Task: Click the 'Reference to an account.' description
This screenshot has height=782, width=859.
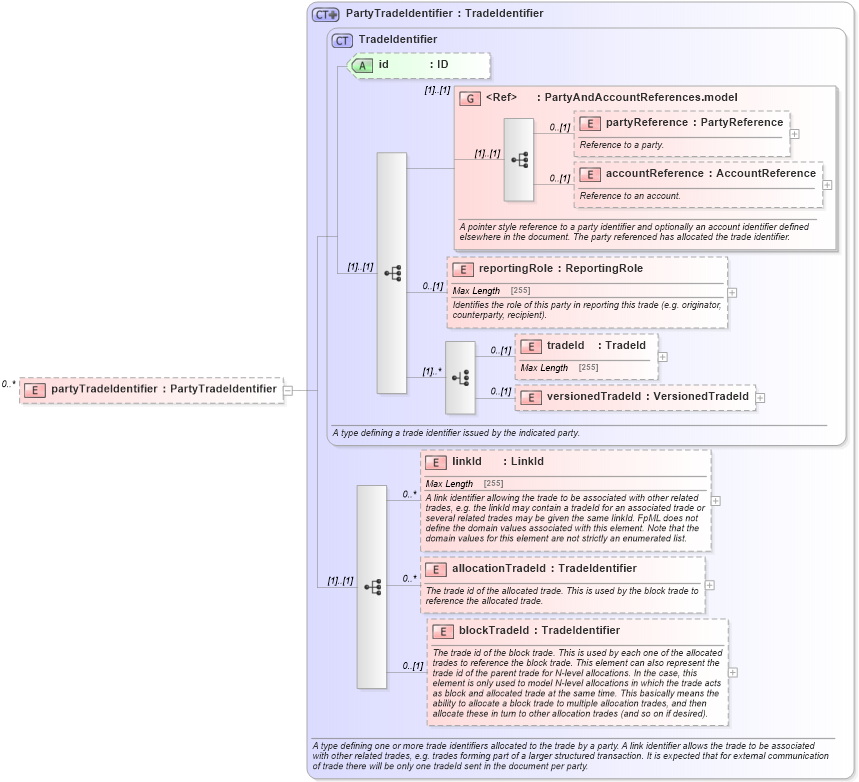Action: point(630,196)
